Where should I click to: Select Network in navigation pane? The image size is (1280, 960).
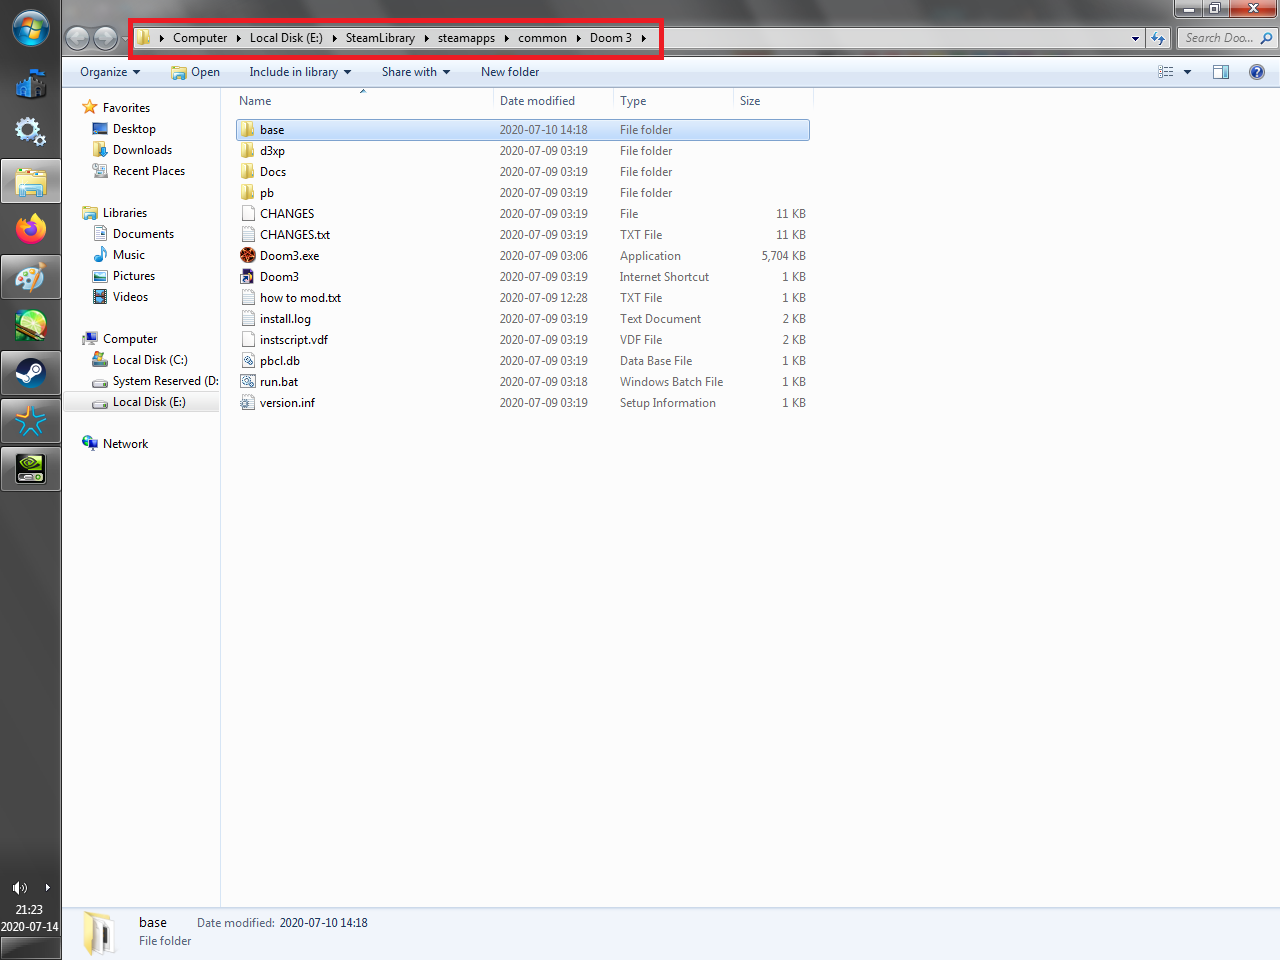click(x=125, y=444)
